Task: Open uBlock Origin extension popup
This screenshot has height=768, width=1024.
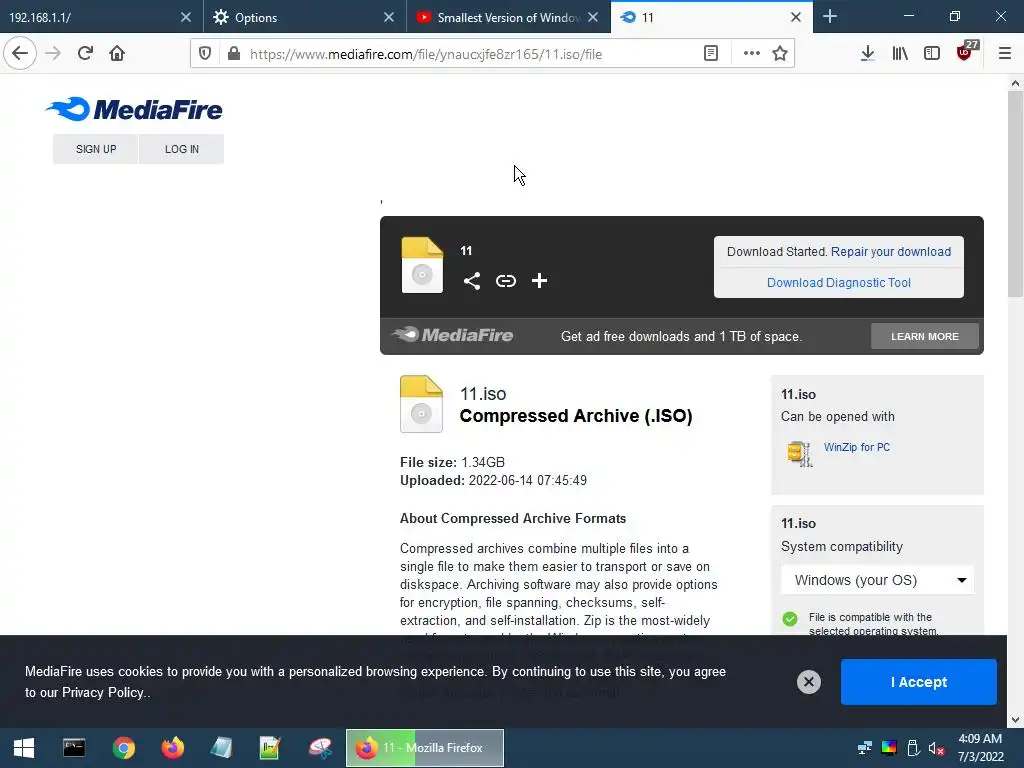Action: [965, 52]
